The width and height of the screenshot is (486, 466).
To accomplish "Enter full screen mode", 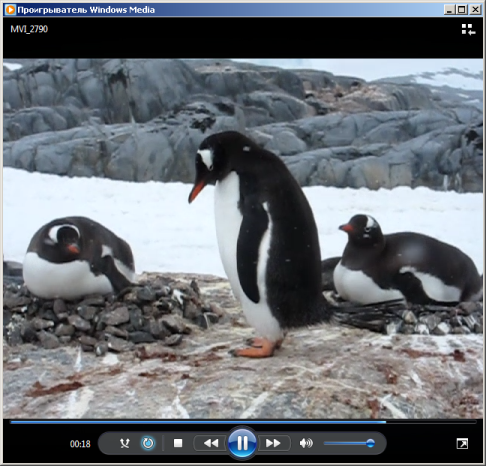I will tap(462, 444).
